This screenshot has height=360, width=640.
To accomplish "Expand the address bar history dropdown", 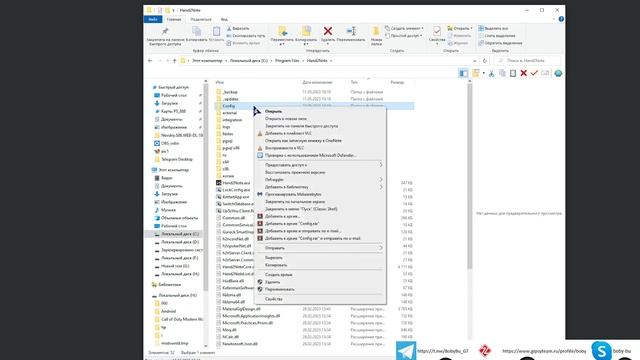I will pos(474,61).
